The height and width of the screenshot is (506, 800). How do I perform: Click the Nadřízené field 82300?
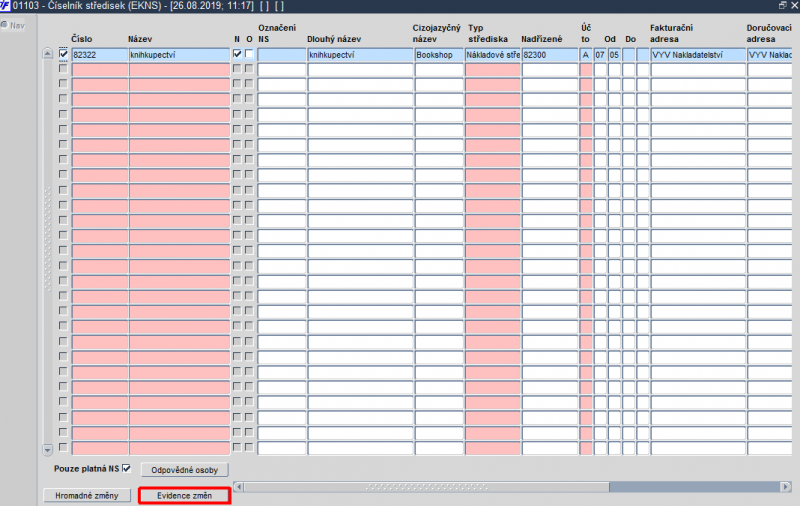[x=549, y=55]
